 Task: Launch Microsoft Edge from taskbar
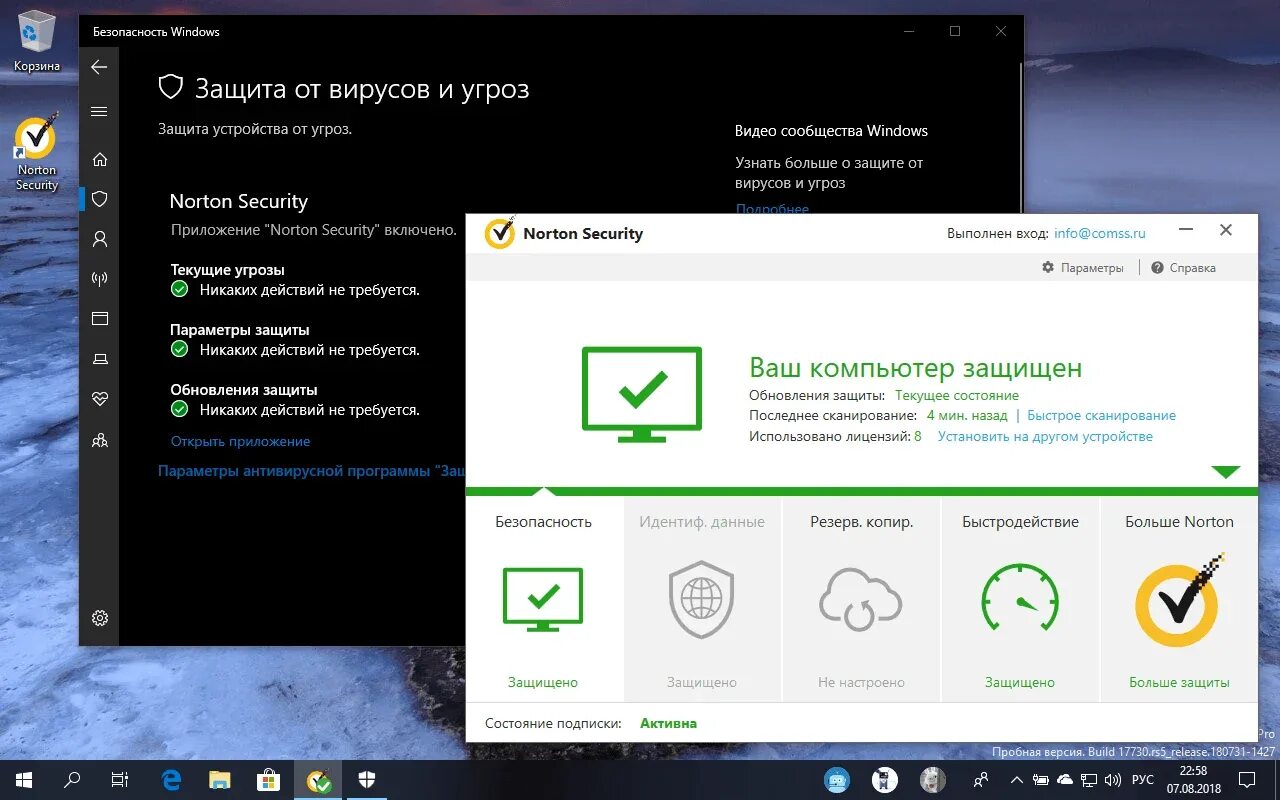click(172, 780)
